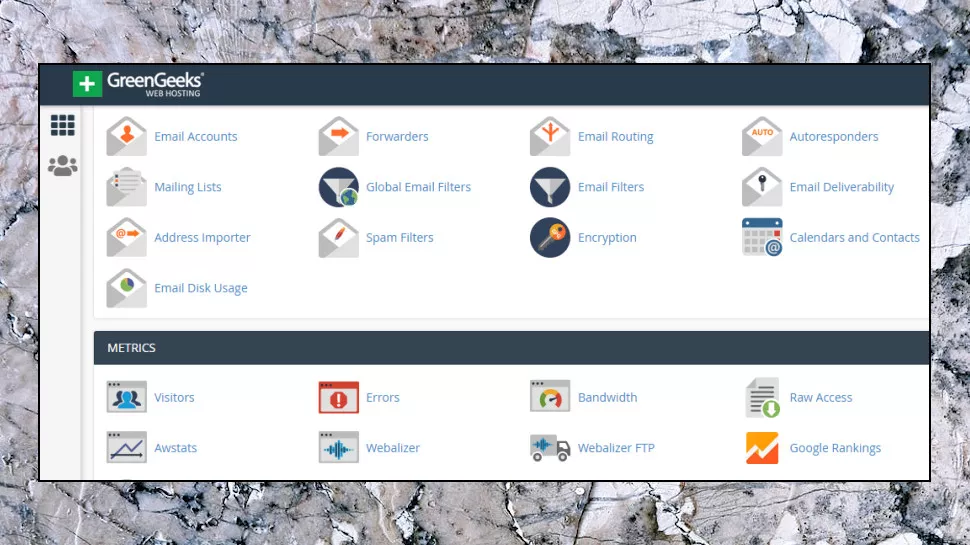Select the Mailing Lists link
Viewport: 970px width, 545px height.
click(x=187, y=187)
